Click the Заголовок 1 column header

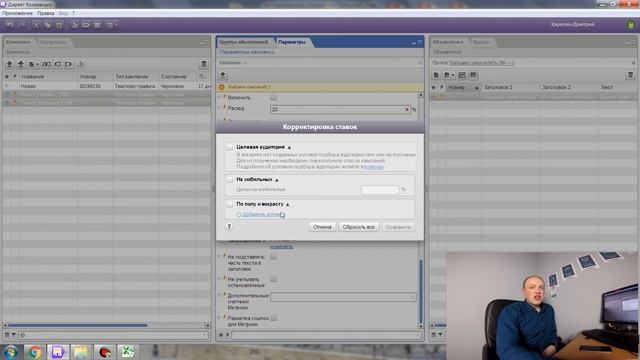(511, 87)
